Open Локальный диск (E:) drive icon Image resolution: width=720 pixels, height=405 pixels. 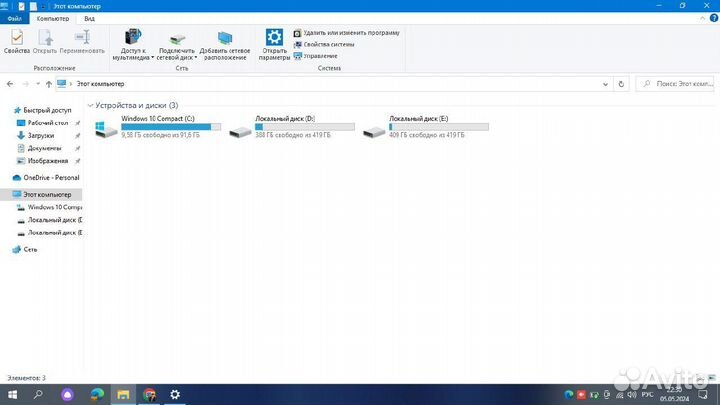374,131
